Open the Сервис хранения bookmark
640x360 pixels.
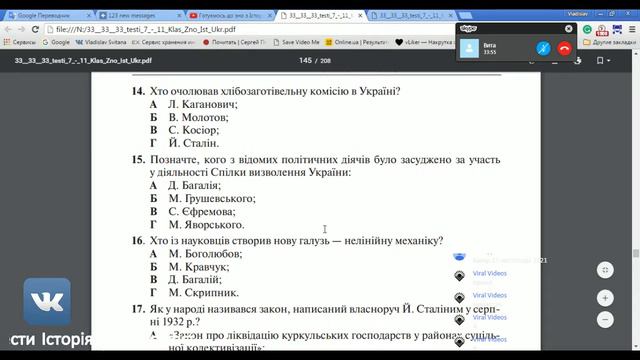(163, 42)
